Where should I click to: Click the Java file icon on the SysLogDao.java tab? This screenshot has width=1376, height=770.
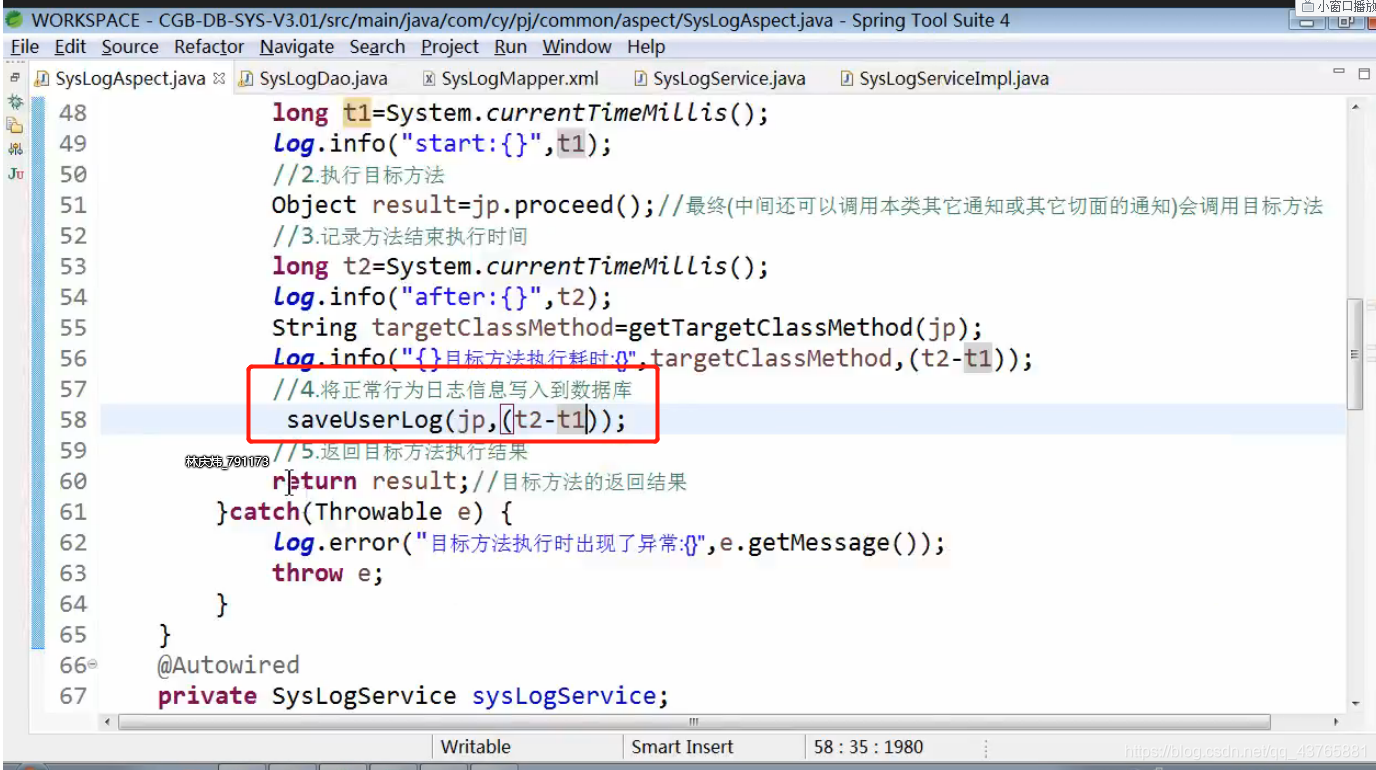tap(246, 78)
